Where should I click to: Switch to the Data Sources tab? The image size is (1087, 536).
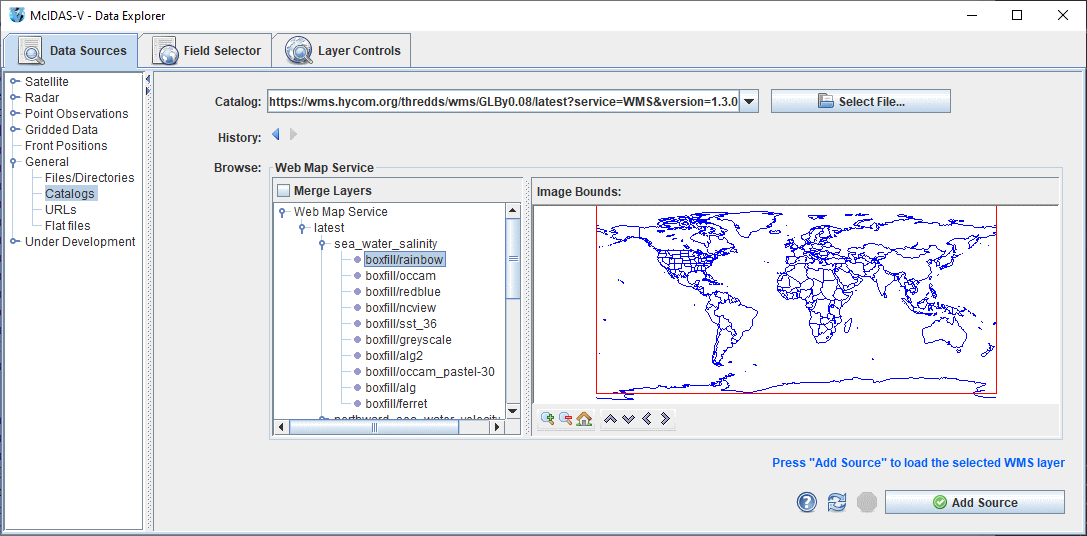[71, 51]
